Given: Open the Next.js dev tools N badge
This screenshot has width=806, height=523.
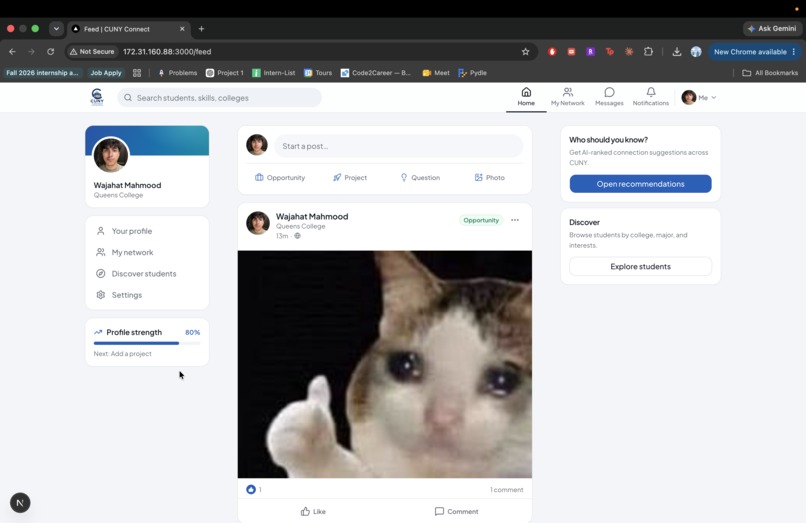Looking at the screenshot, I should click(20, 503).
